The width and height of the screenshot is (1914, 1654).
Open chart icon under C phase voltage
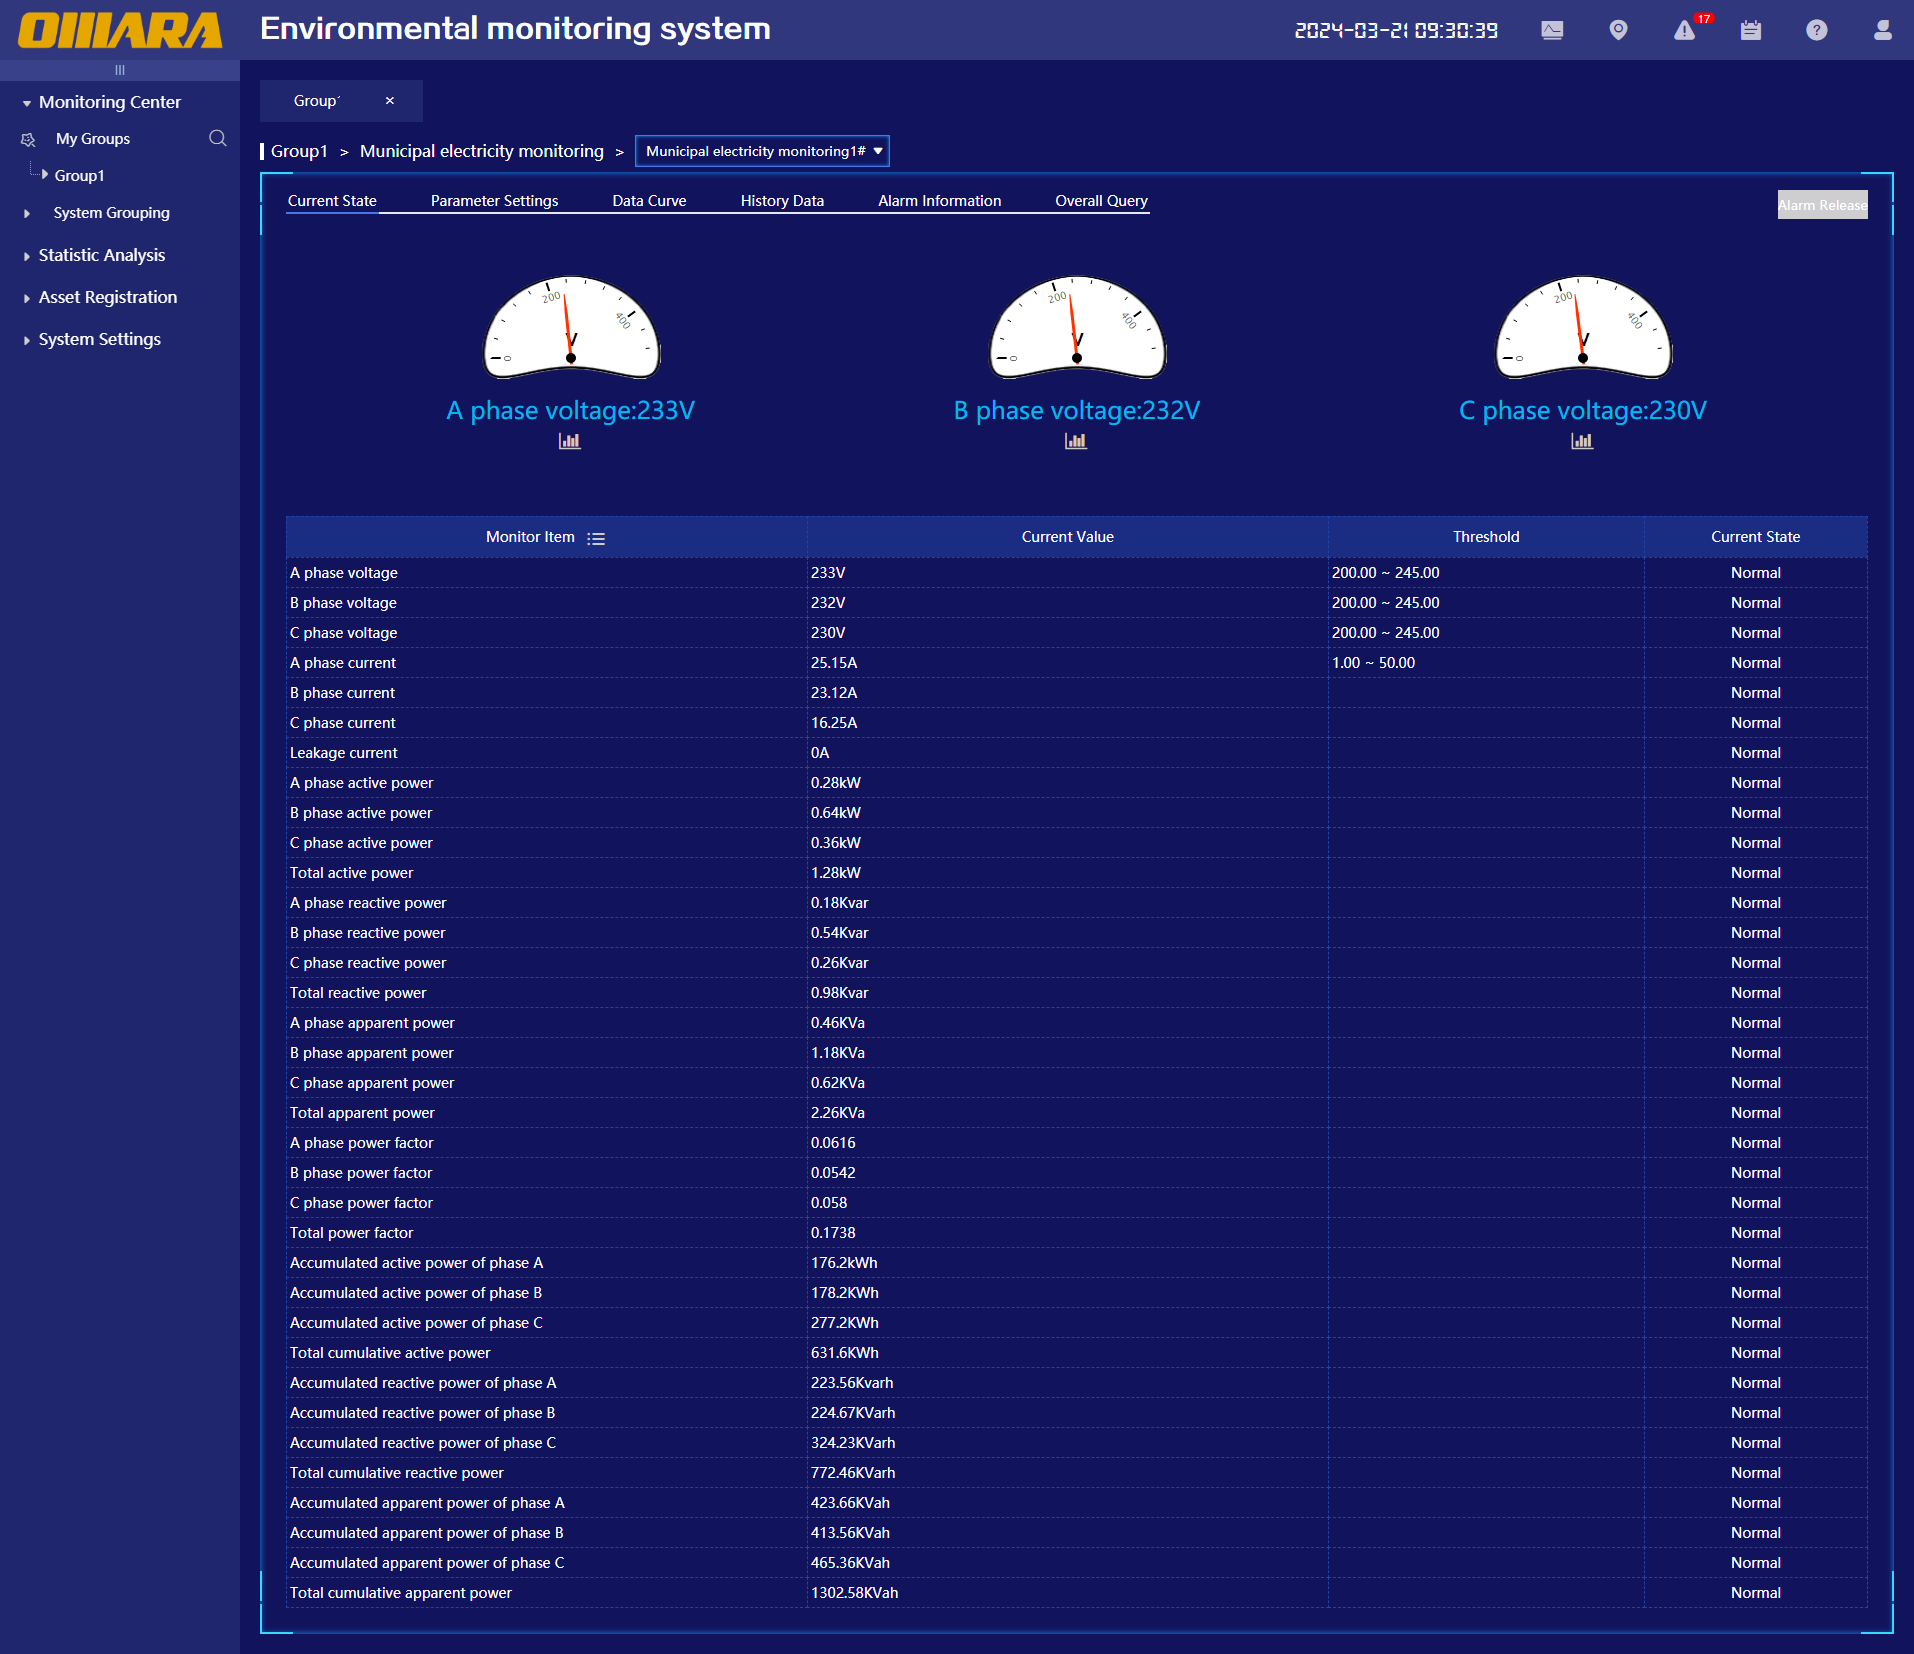[1582, 441]
